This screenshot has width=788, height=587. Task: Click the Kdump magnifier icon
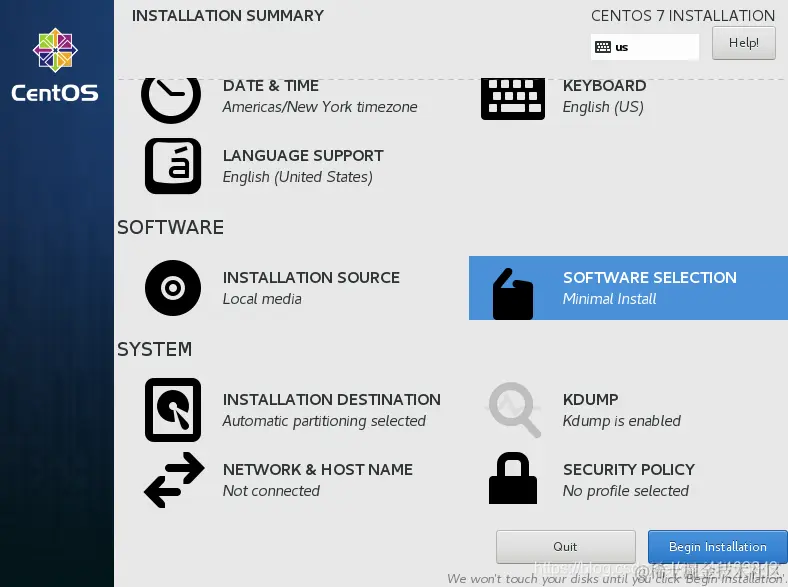(x=515, y=410)
